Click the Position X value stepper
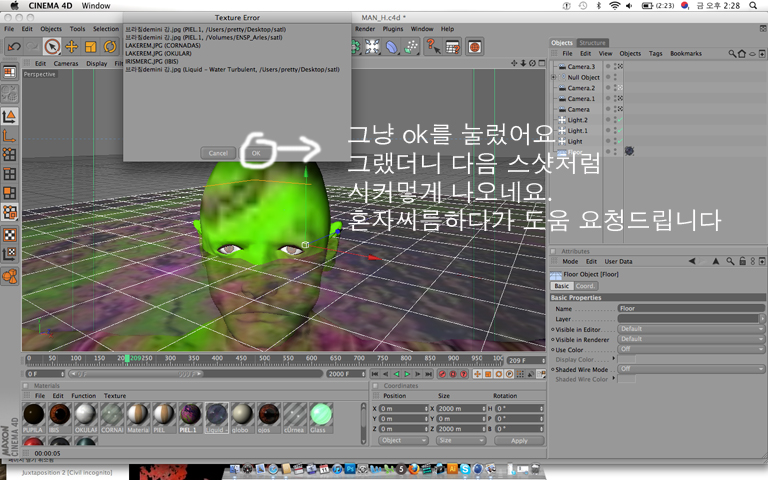This screenshot has width=768, height=480. (x=426, y=408)
